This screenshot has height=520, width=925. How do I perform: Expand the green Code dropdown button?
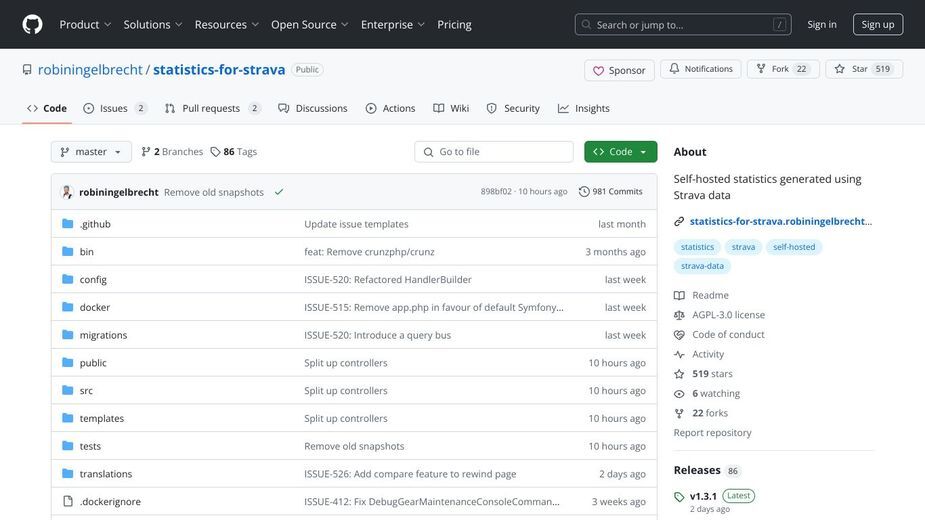click(621, 152)
